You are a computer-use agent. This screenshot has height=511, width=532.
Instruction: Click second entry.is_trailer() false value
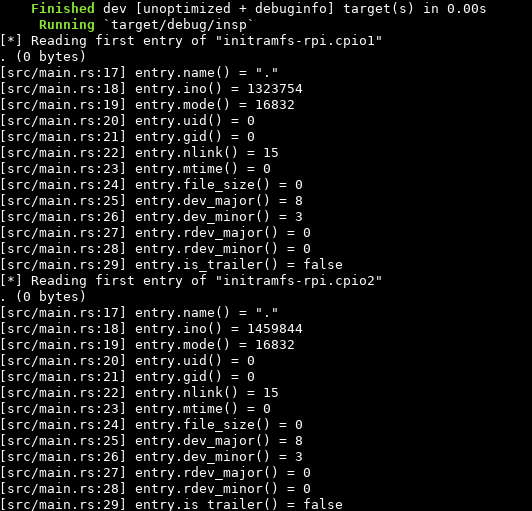[x=323, y=504]
